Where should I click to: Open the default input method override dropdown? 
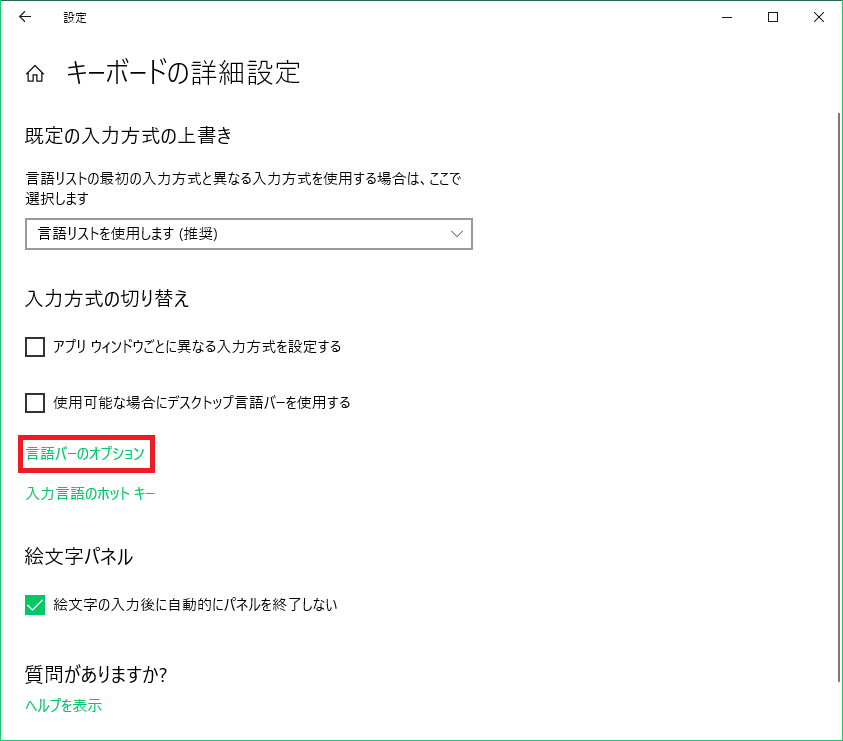click(x=248, y=234)
